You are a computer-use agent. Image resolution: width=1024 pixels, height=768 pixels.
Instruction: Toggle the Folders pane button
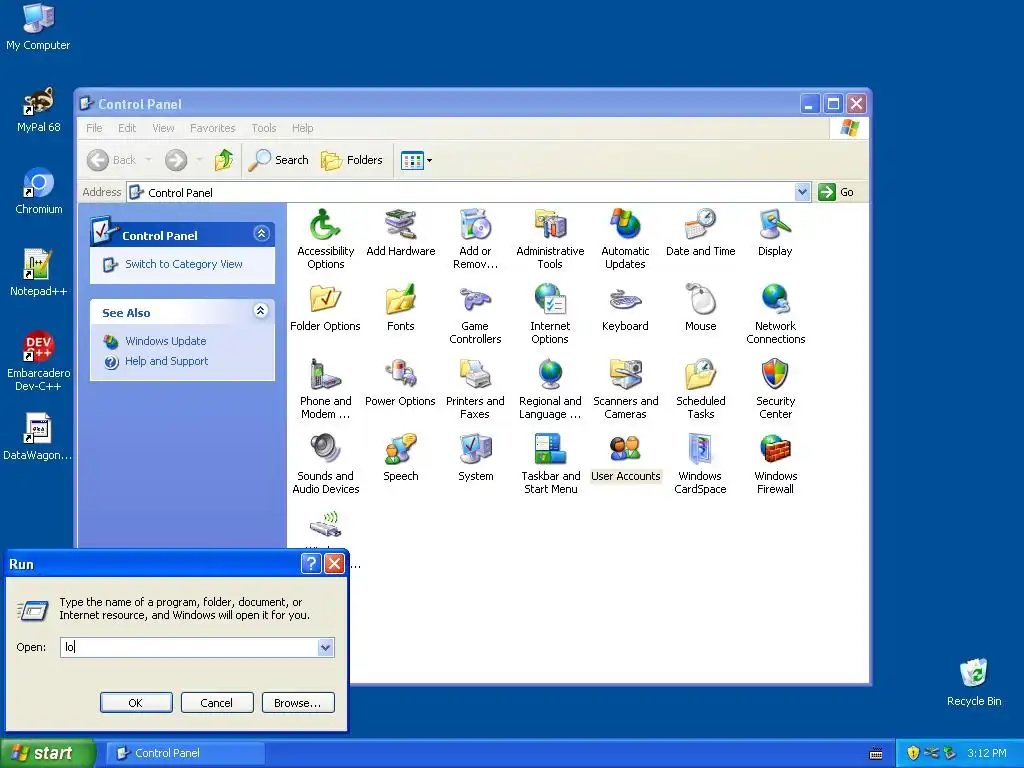351,160
